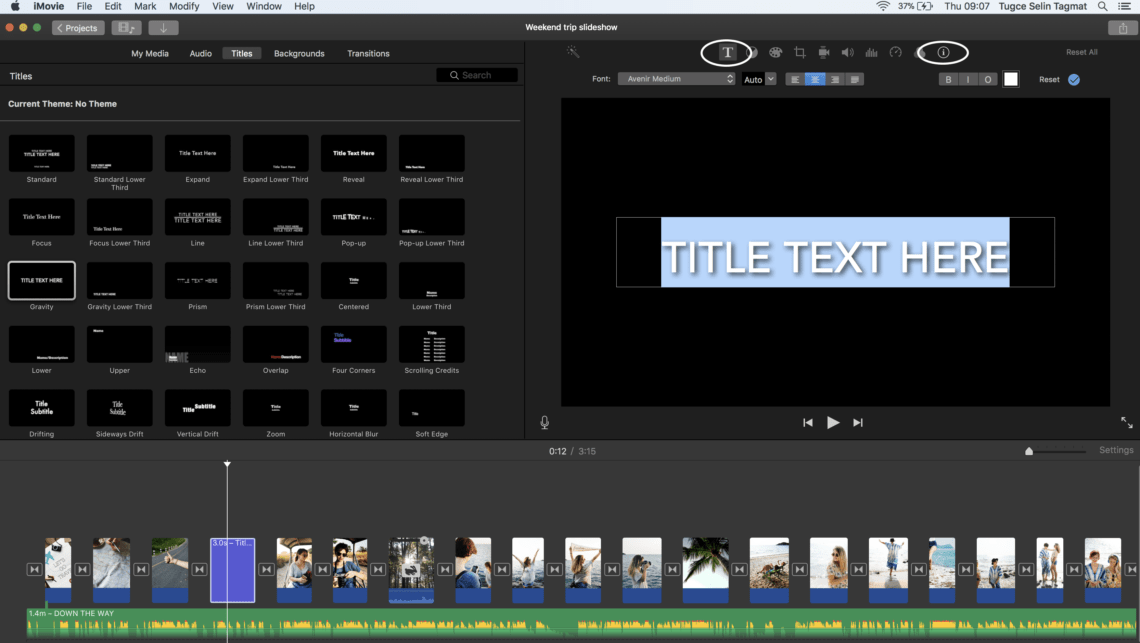Select the palm tree clip in timeline
1140x643 pixels.
(x=705, y=570)
